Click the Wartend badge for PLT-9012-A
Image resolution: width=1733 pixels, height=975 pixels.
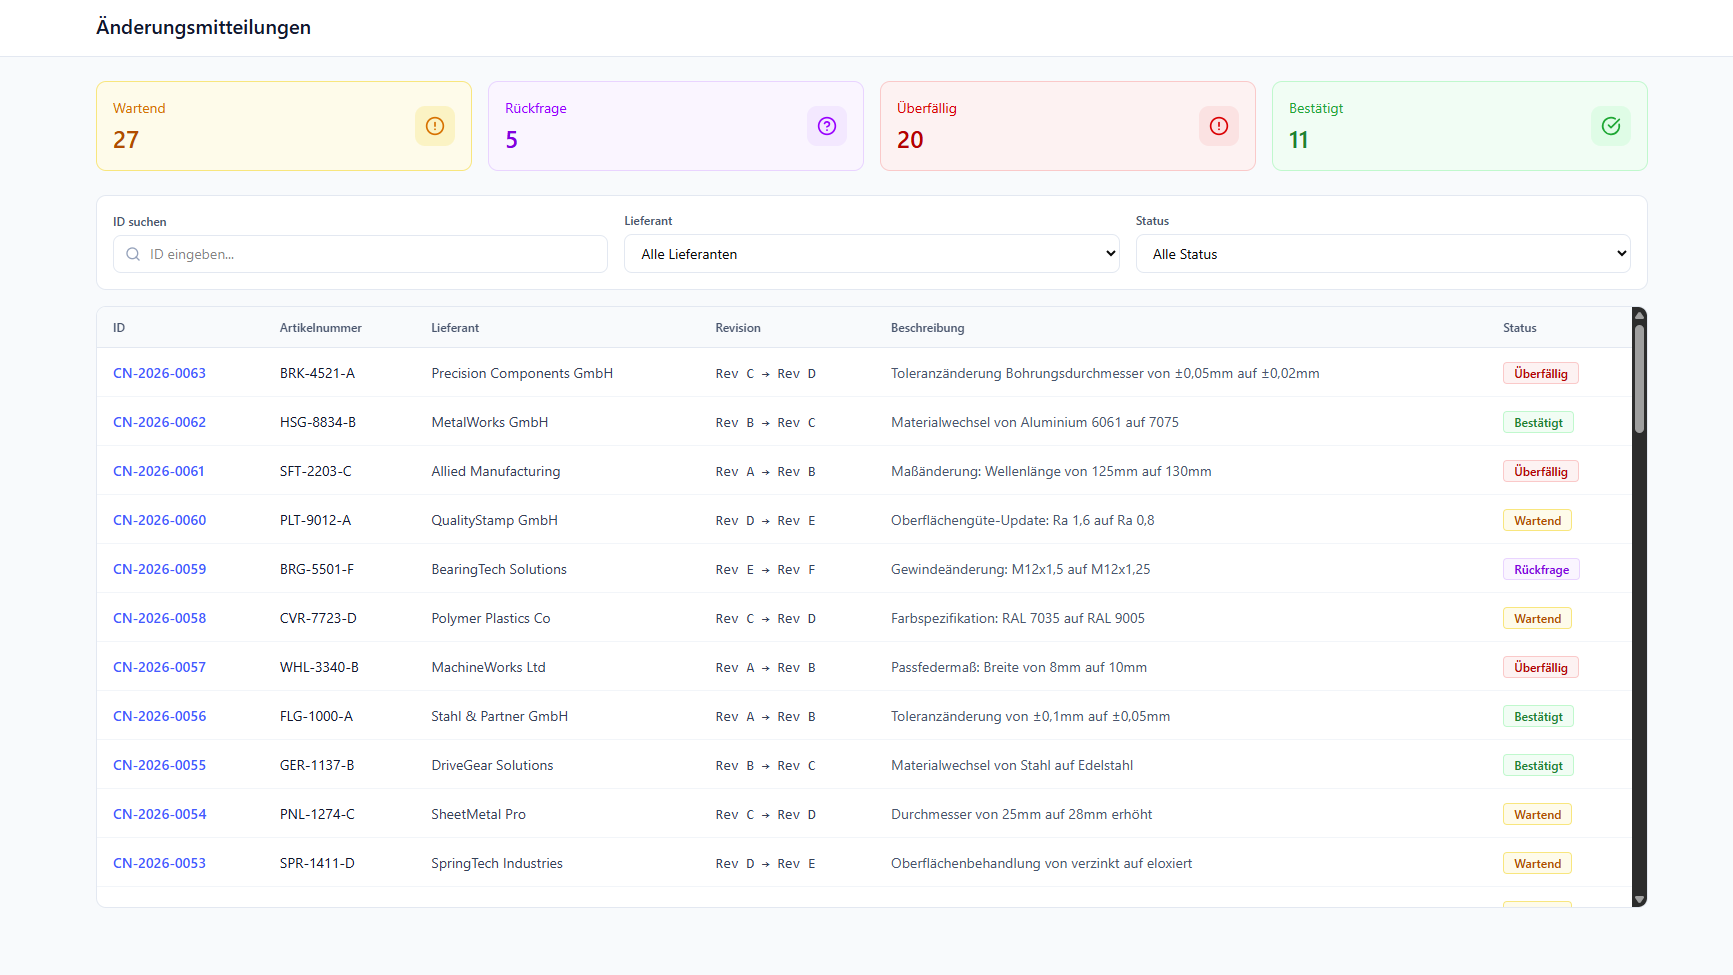tap(1536, 520)
